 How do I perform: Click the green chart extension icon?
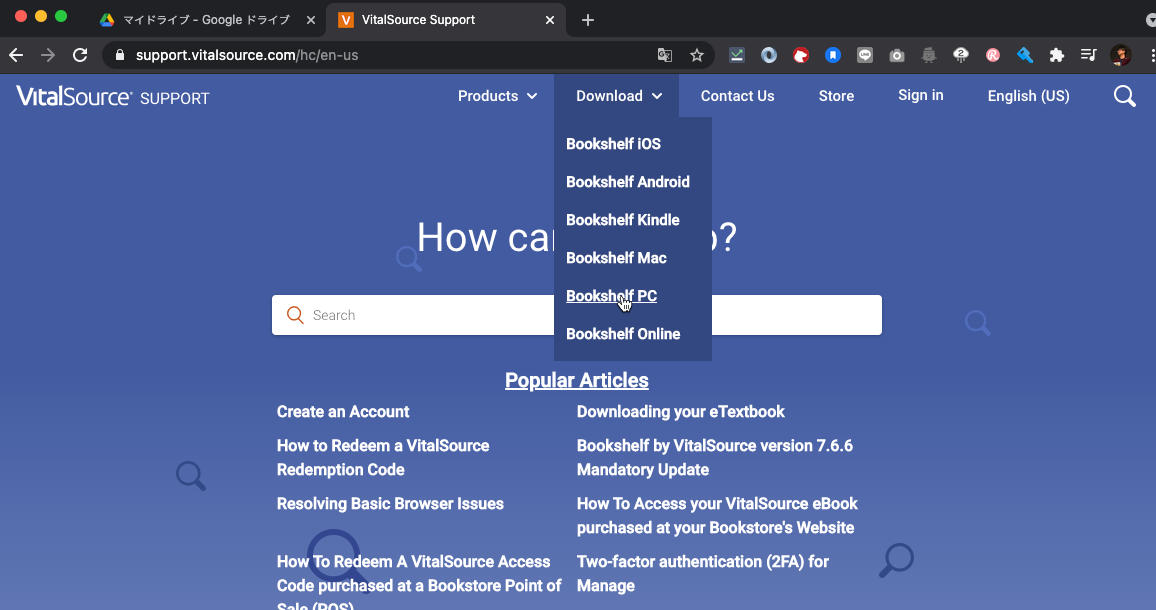(737, 55)
